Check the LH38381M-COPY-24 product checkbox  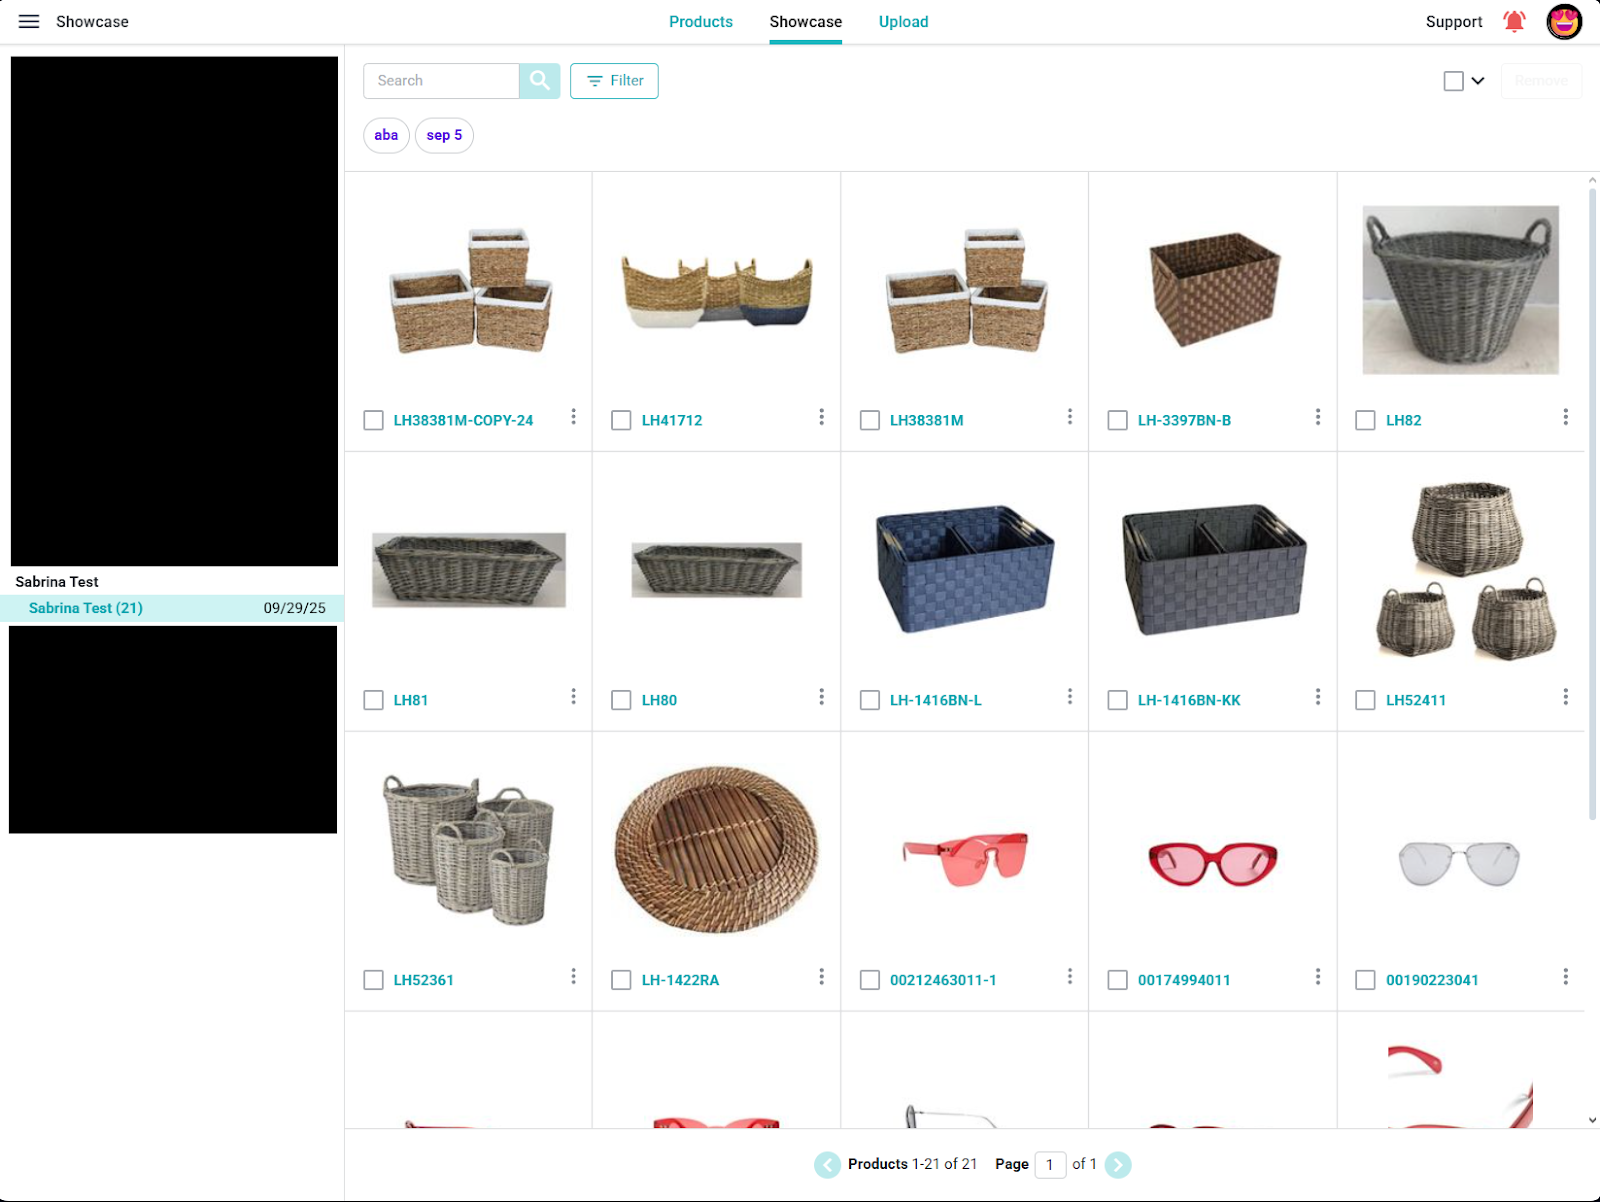click(373, 421)
